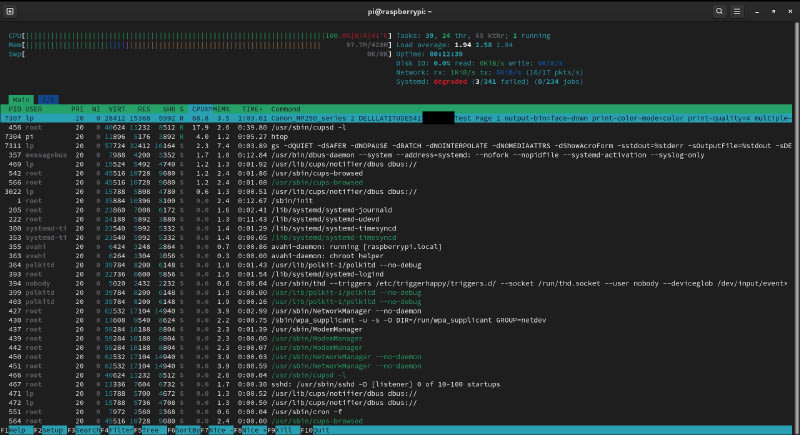800x435 pixels.
Task: Open F6 SortBy menu
Action: point(187,429)
